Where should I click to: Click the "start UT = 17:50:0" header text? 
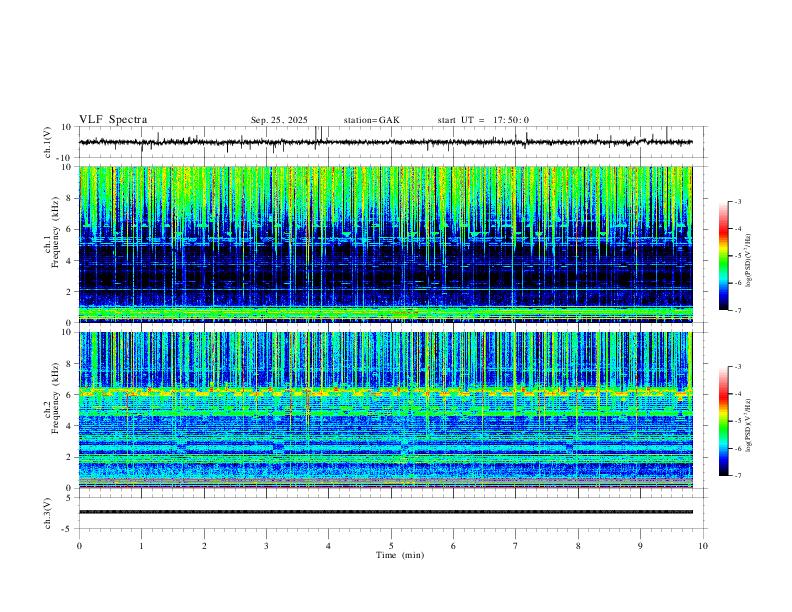point(483,120)
